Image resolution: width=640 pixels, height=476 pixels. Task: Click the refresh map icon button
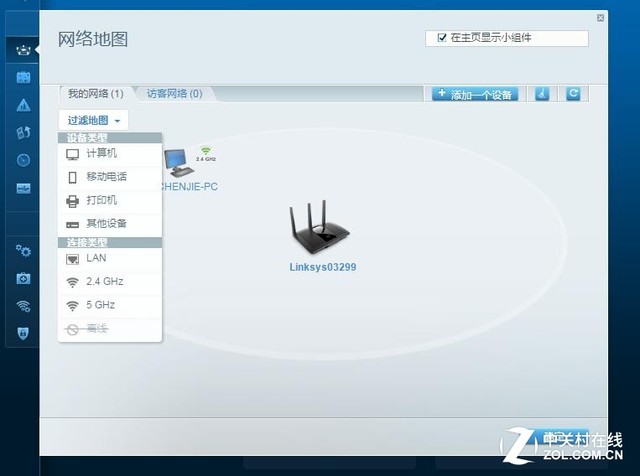click(x=573, y=94)
